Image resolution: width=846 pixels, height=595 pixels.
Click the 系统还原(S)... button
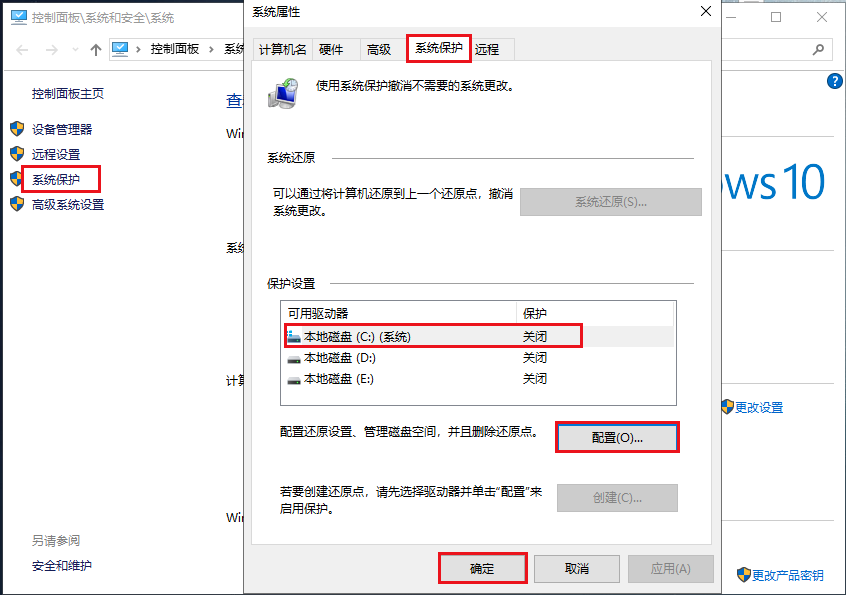tap(611, 202)
